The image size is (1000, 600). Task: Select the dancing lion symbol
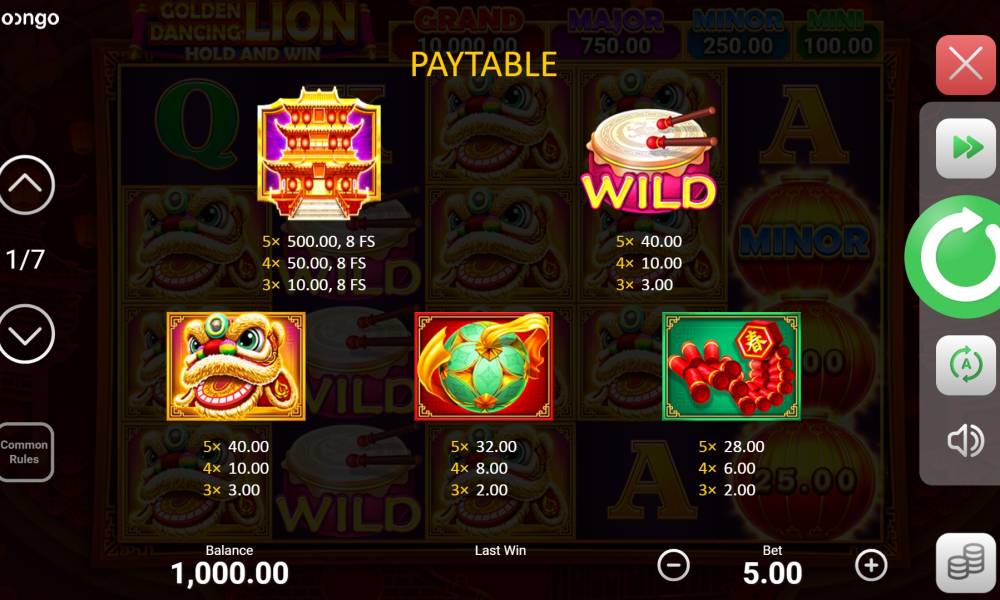[x=236, y=366]
